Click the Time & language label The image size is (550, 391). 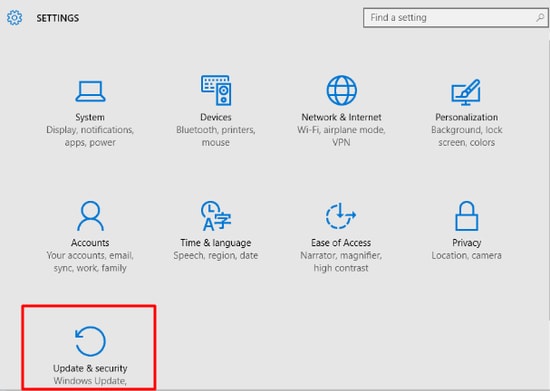(x=216, y=243)
